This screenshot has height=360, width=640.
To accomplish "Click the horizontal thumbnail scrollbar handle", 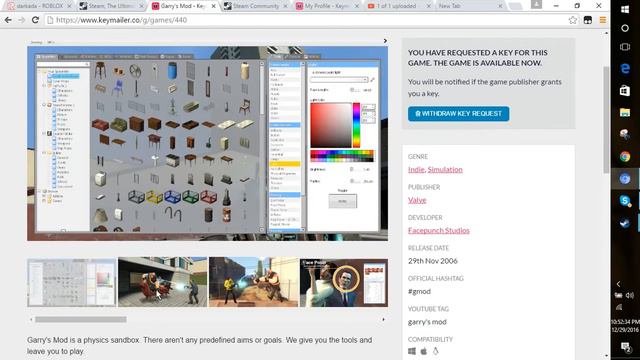I will click(x=80, y=320).
